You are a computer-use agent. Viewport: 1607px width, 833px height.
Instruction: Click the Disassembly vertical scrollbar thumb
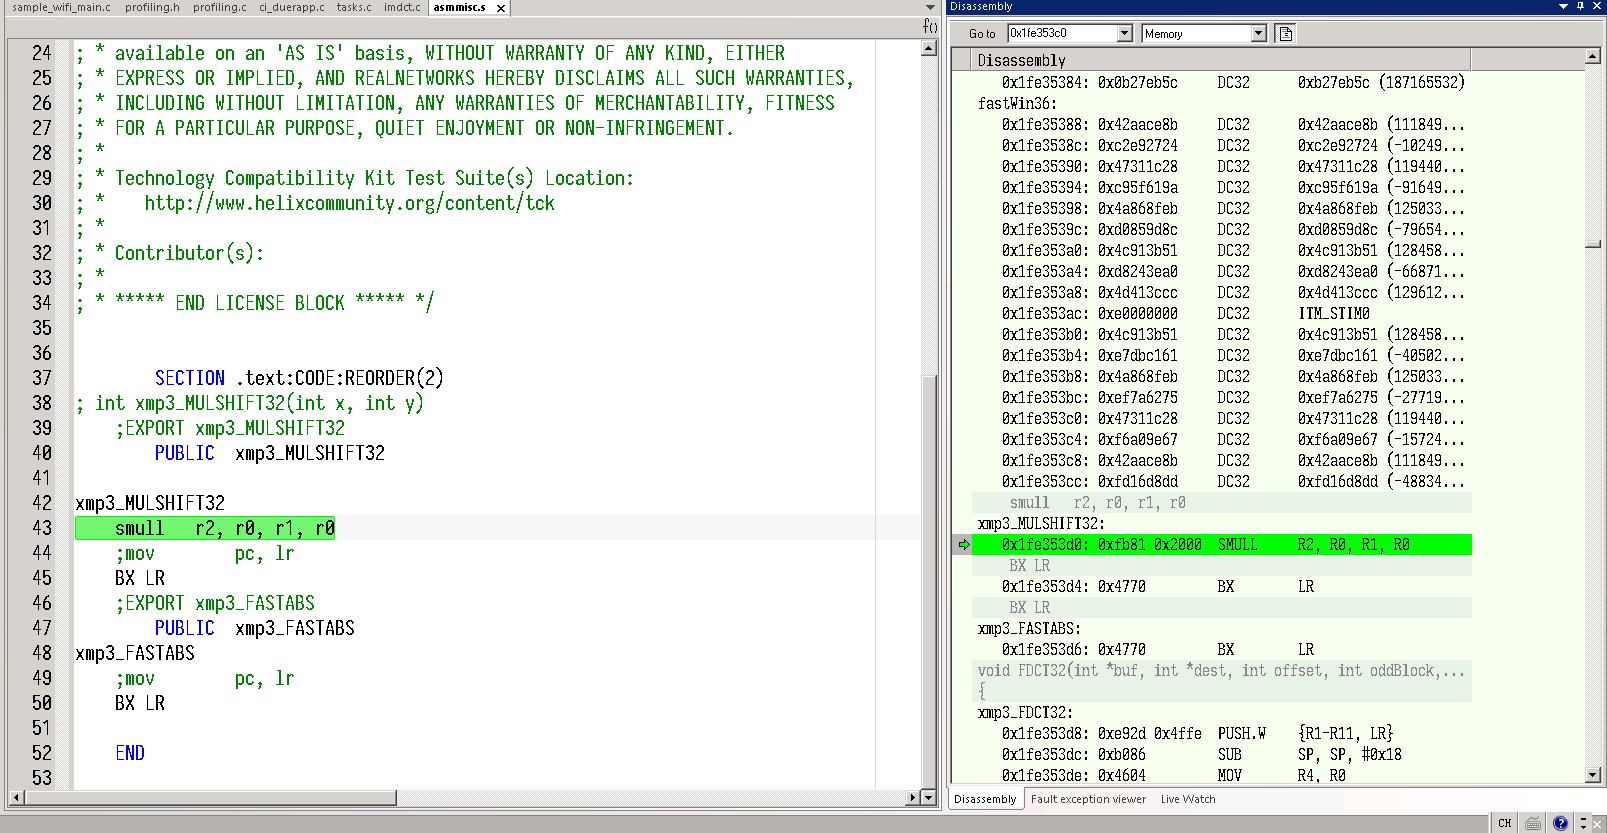click(x=1592, y=244)
